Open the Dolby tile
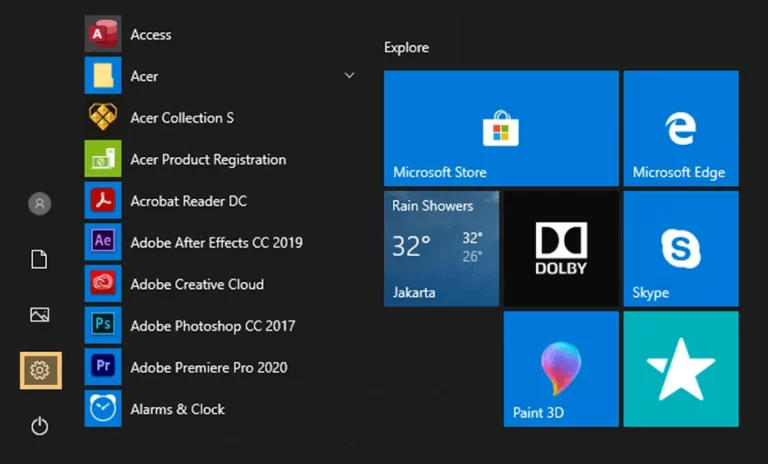 tap(561, 249)
